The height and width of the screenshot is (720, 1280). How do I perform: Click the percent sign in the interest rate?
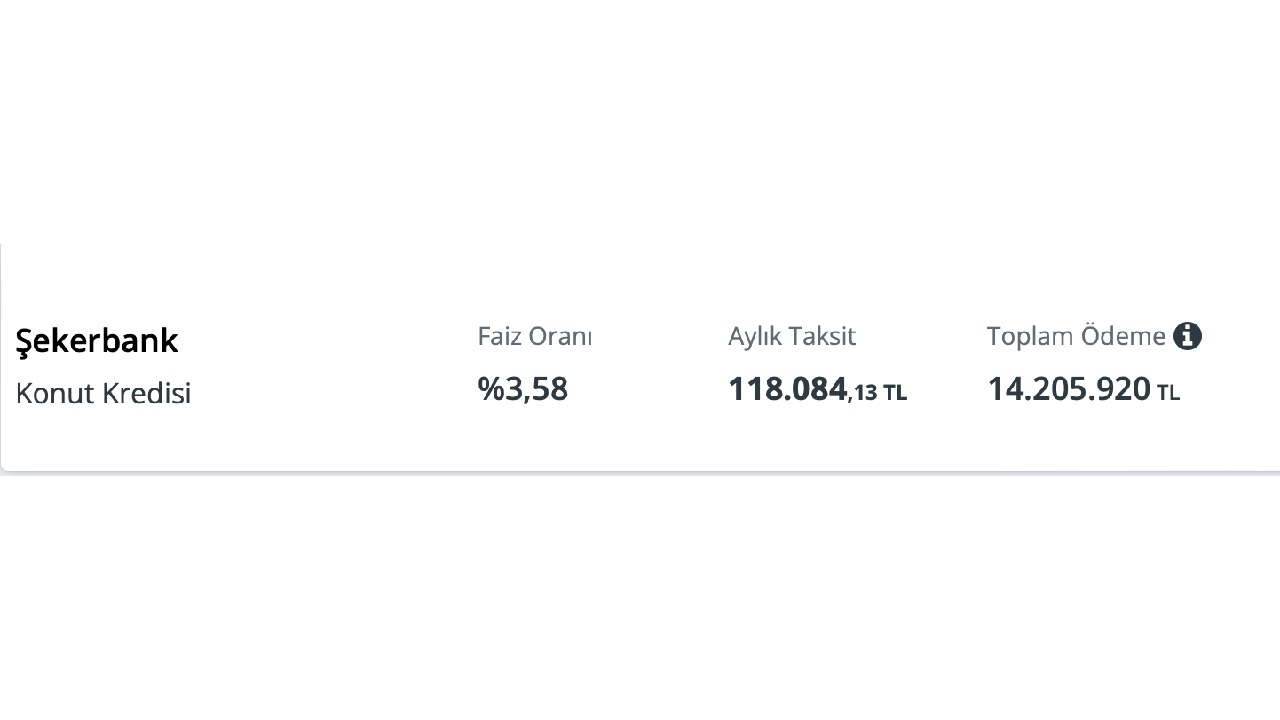pos(491,389)
